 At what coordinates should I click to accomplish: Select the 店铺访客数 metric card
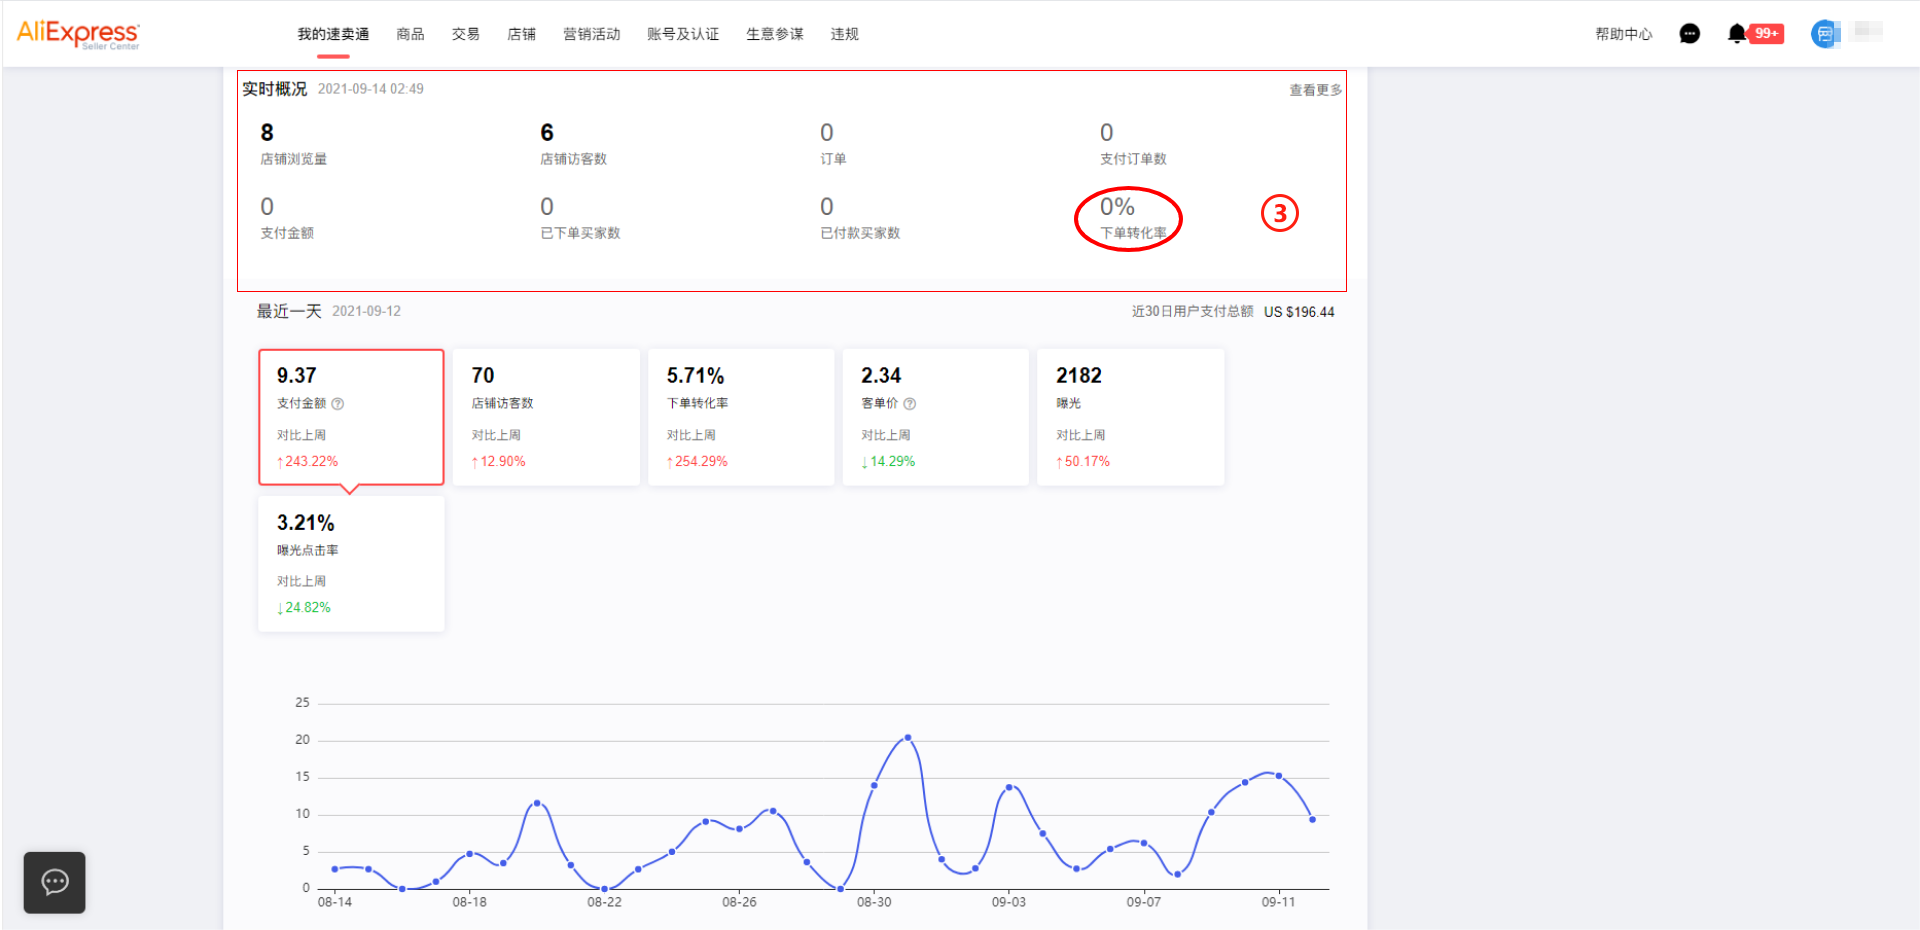tap(545, 417)
